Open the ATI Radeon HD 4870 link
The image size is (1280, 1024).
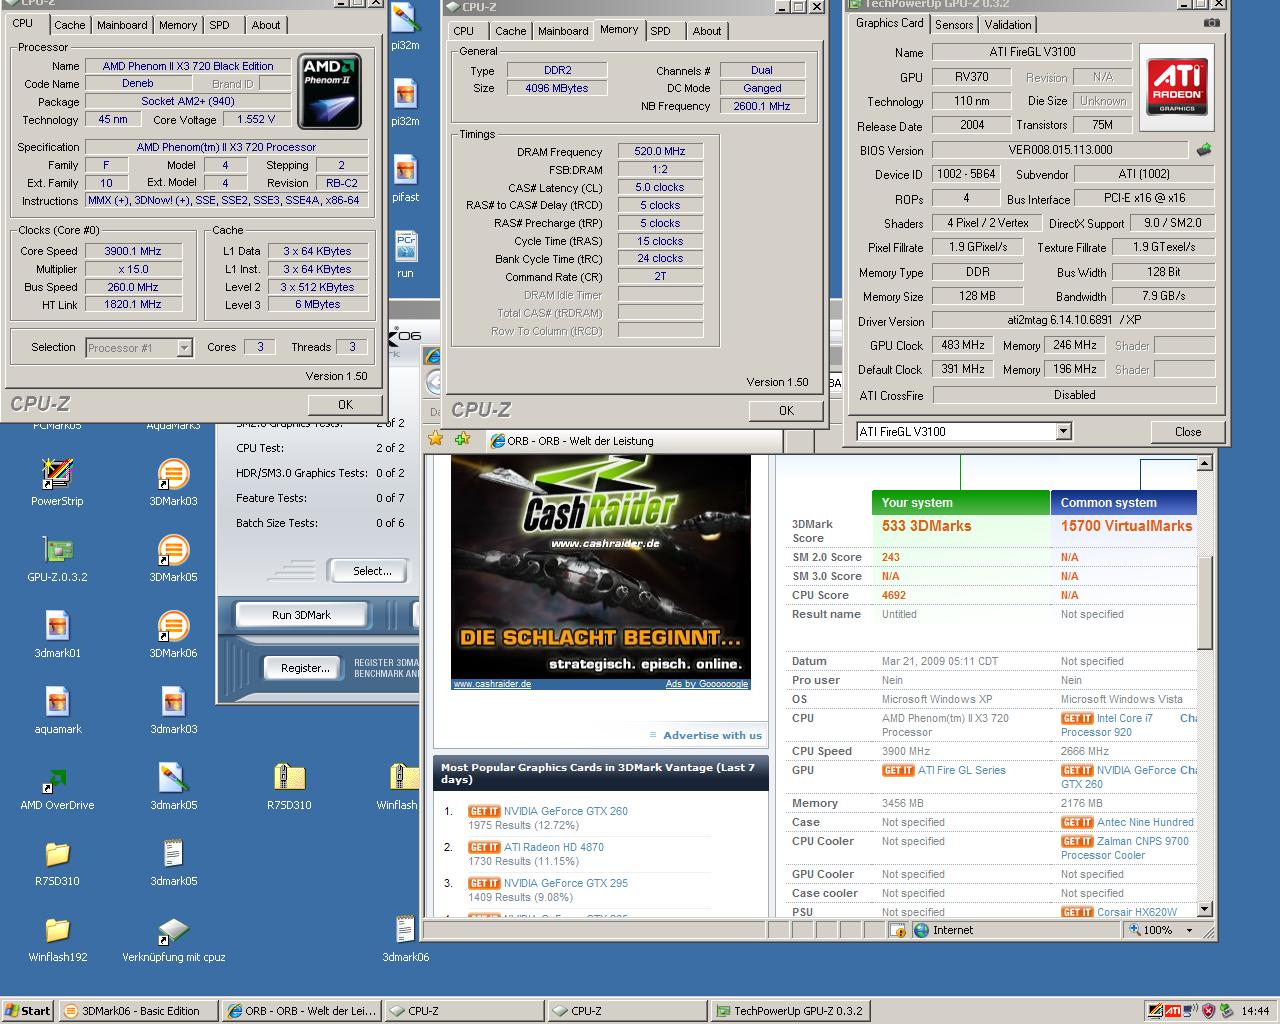click(x=554, y=847)
